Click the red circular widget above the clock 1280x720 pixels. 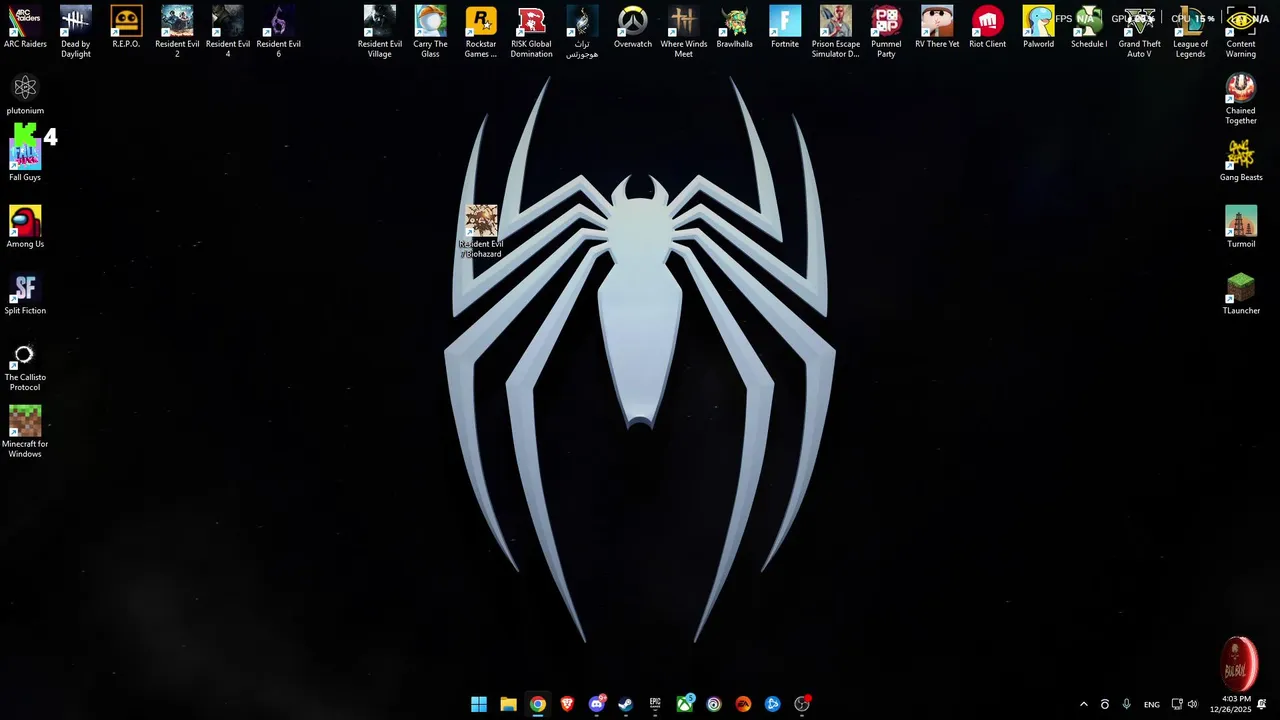(1239, 663)
